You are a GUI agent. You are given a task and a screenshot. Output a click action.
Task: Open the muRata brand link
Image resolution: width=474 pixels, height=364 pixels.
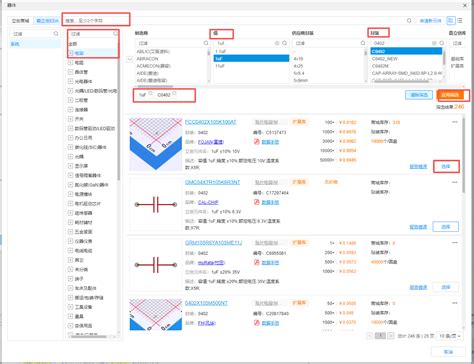pyautogui.click(x=211, y=263)
